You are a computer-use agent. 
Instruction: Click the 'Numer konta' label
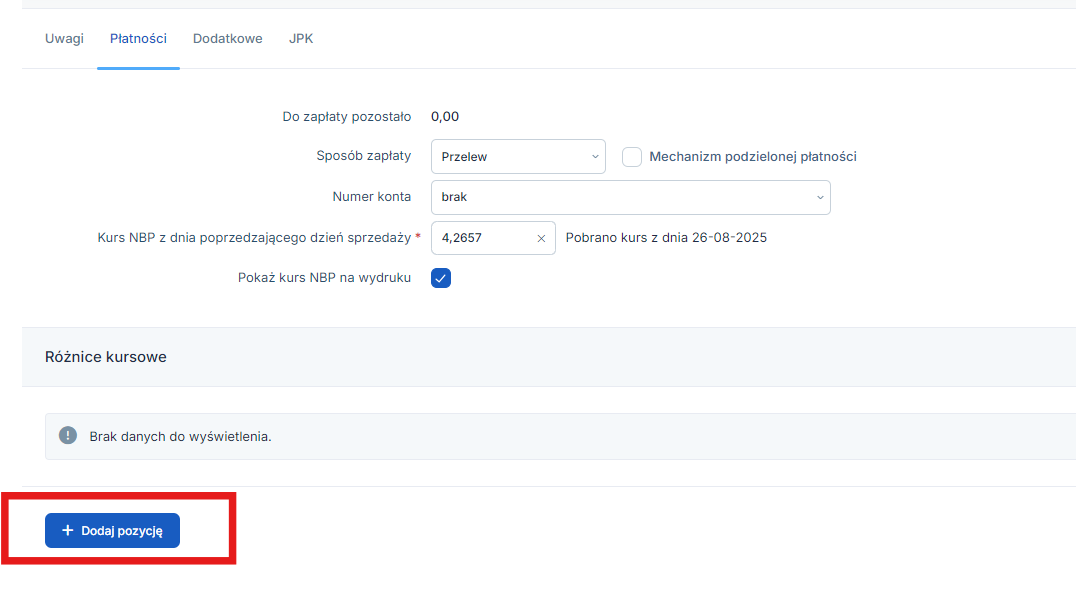372,196
